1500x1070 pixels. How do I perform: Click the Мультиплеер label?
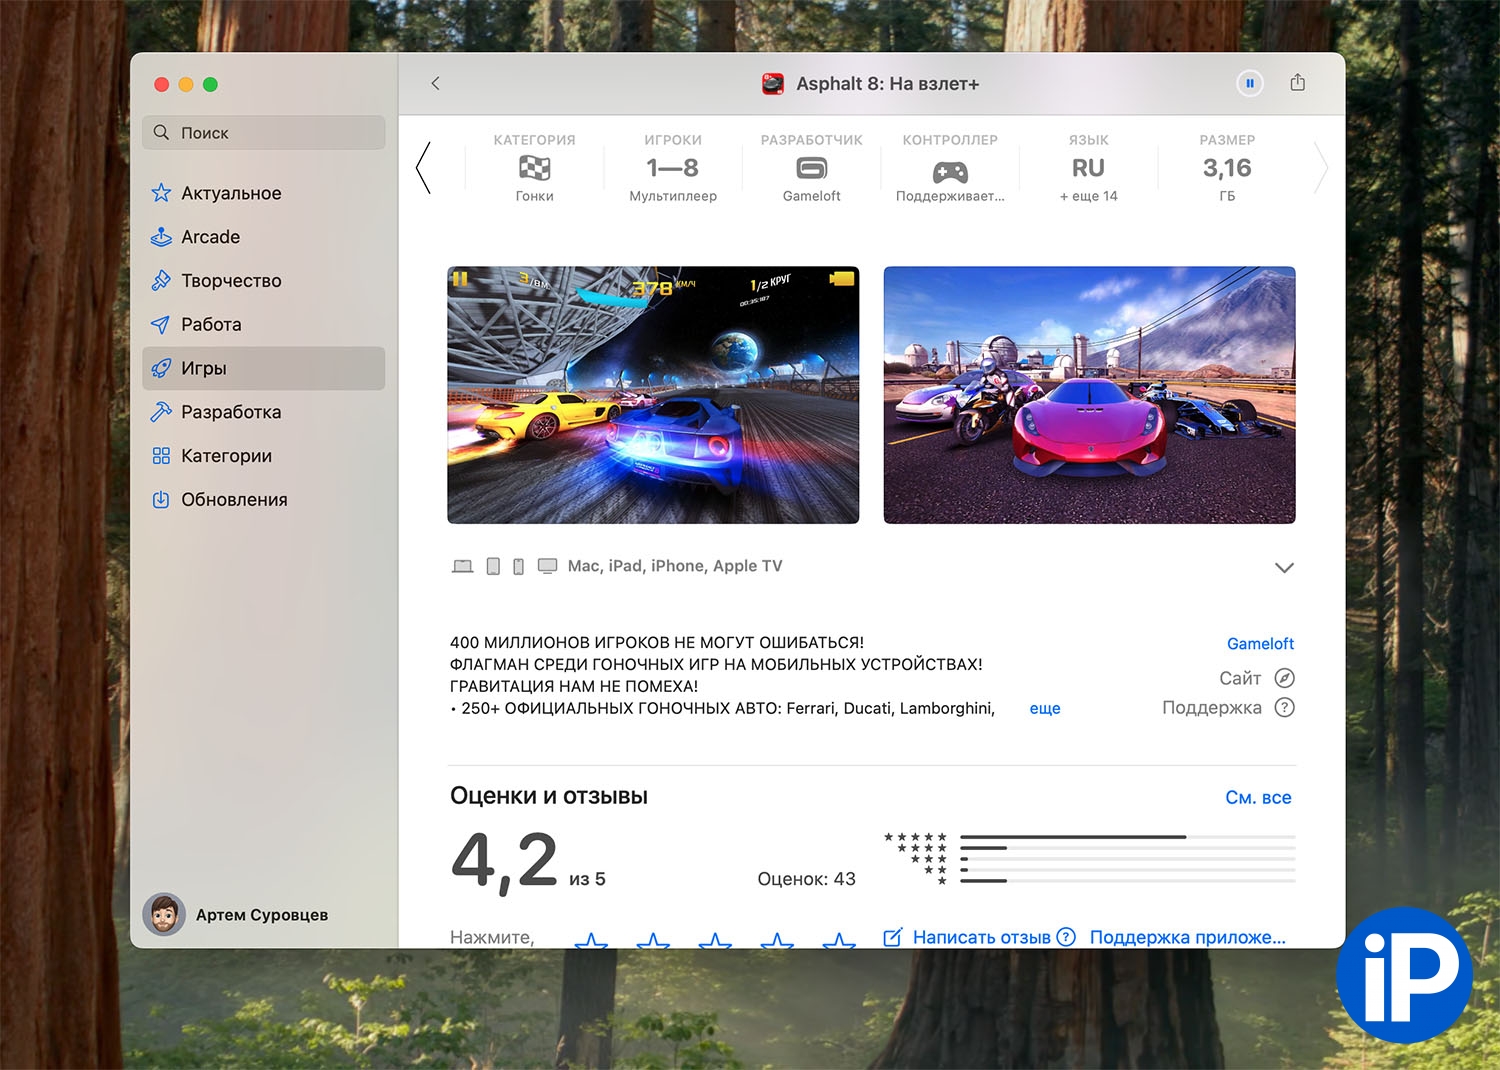click(673, 196)
